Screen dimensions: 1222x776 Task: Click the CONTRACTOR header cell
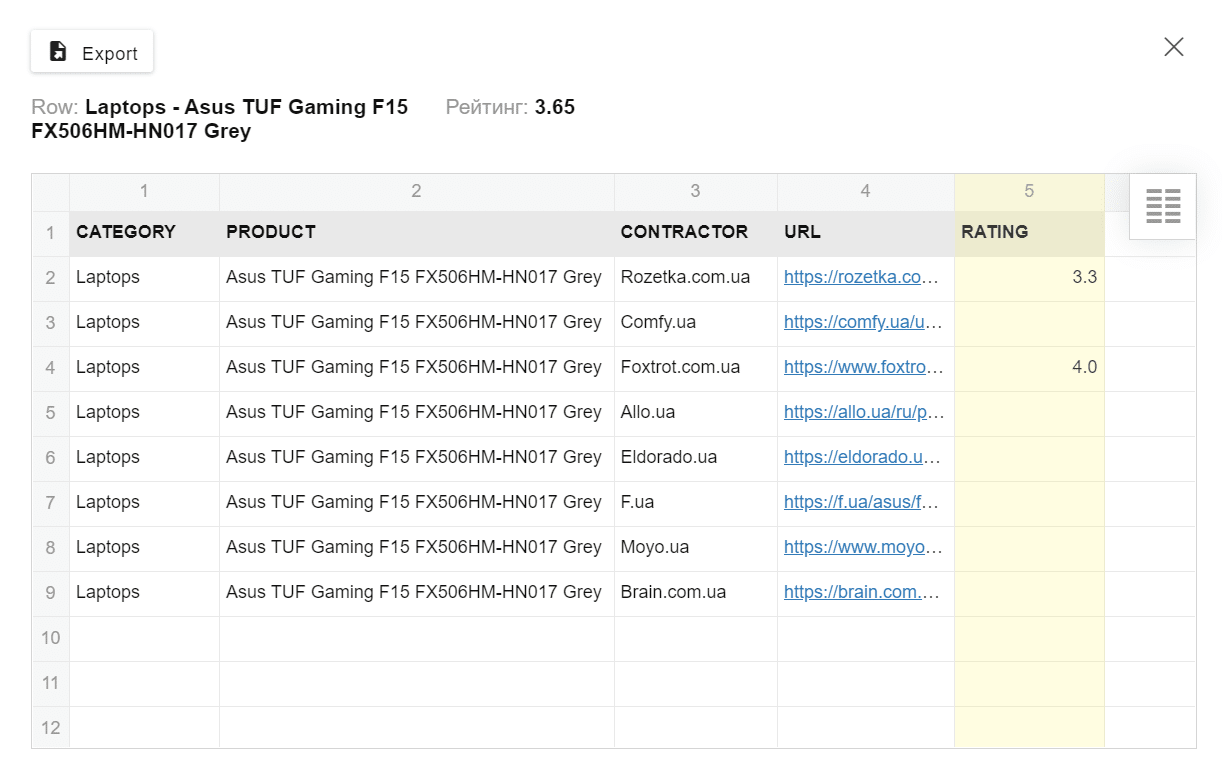click(x=695, y=233)
